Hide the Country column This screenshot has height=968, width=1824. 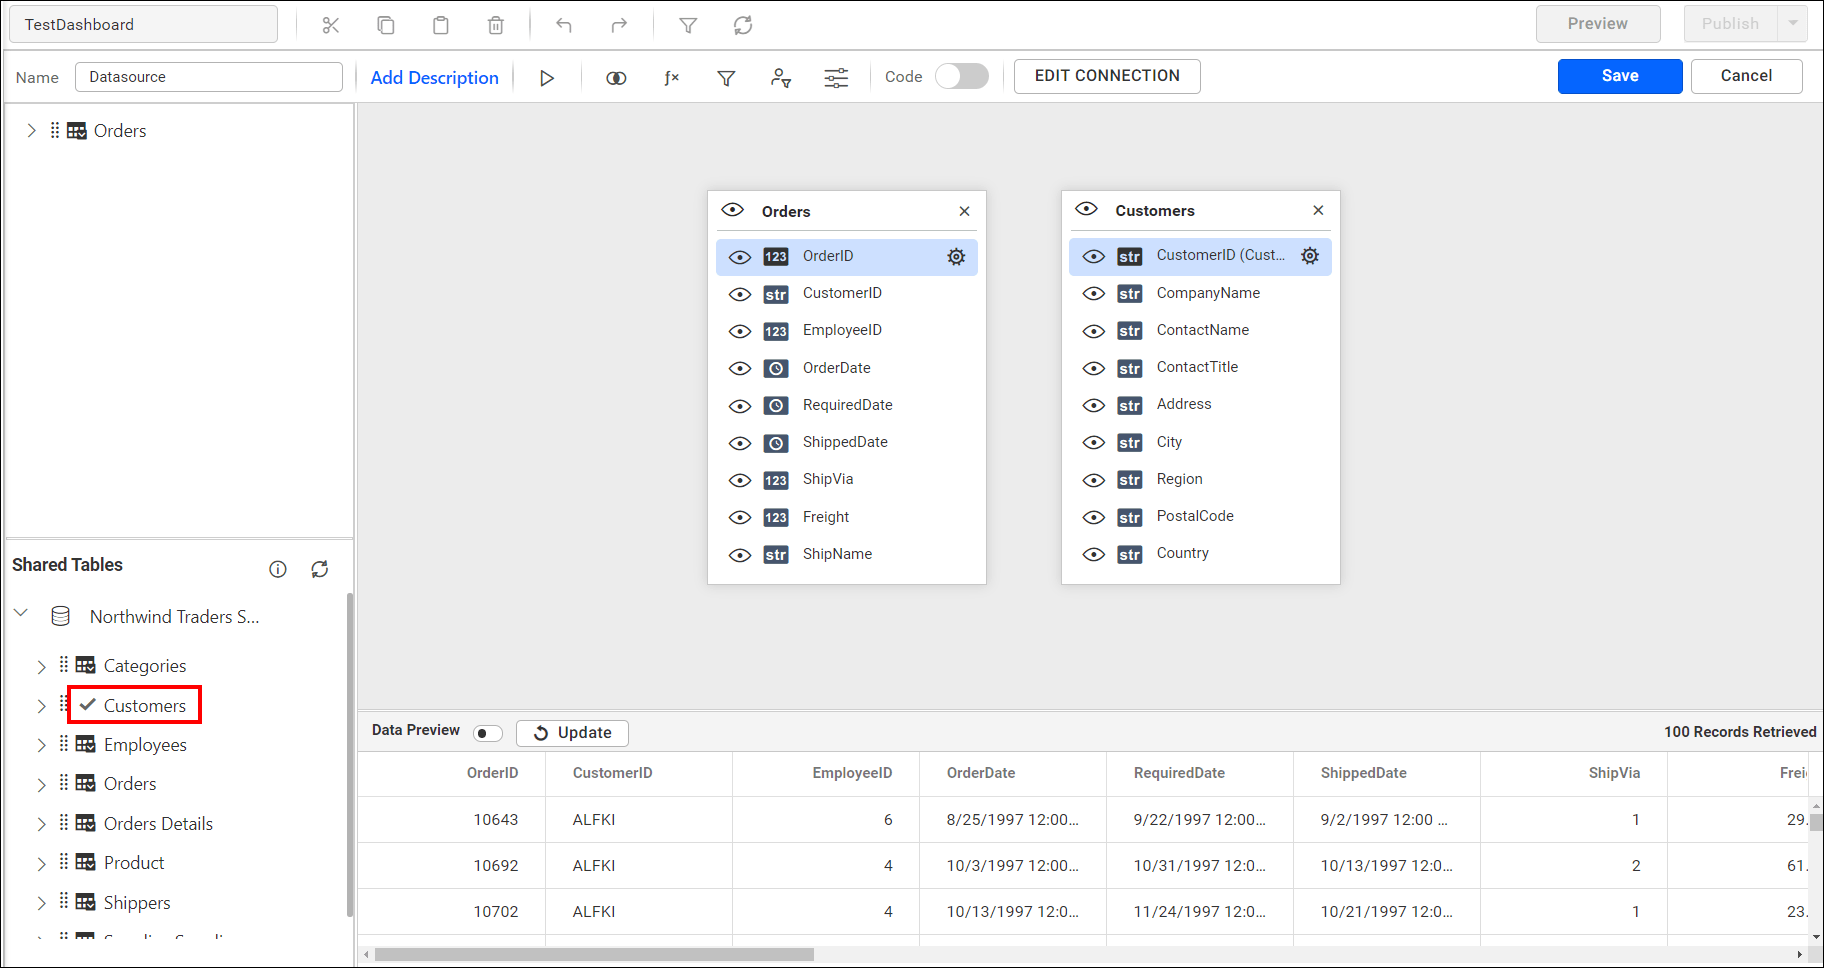(1094, 554)
